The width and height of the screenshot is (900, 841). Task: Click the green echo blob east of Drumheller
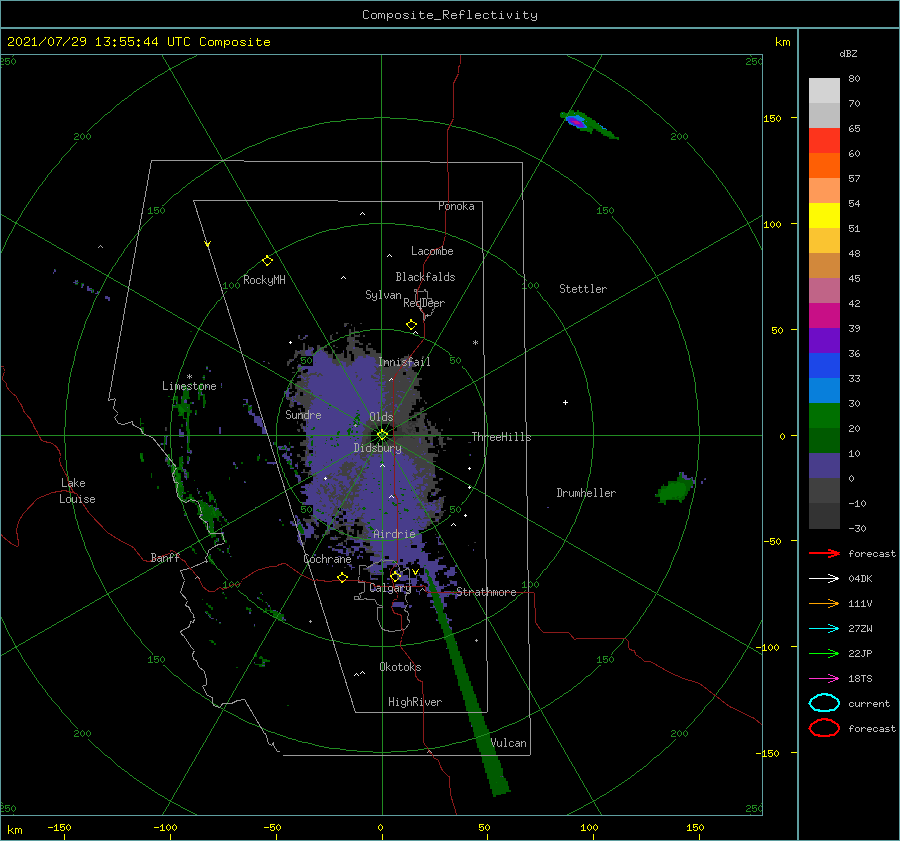tap(676, 489)
